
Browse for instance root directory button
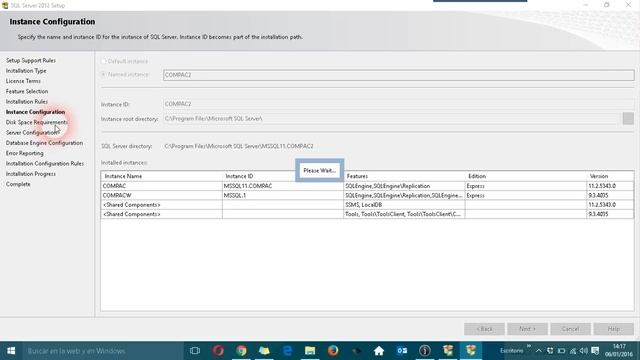628,119
